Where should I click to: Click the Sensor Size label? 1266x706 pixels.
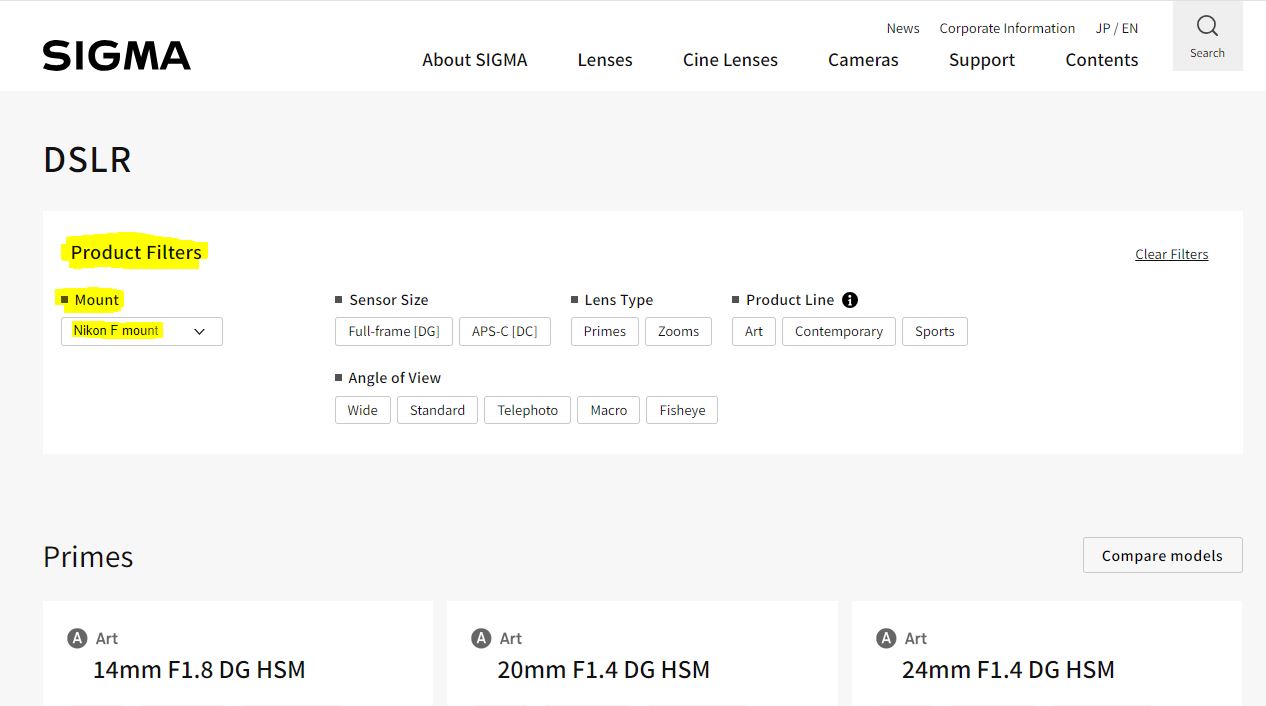click(x=388, y=300)
